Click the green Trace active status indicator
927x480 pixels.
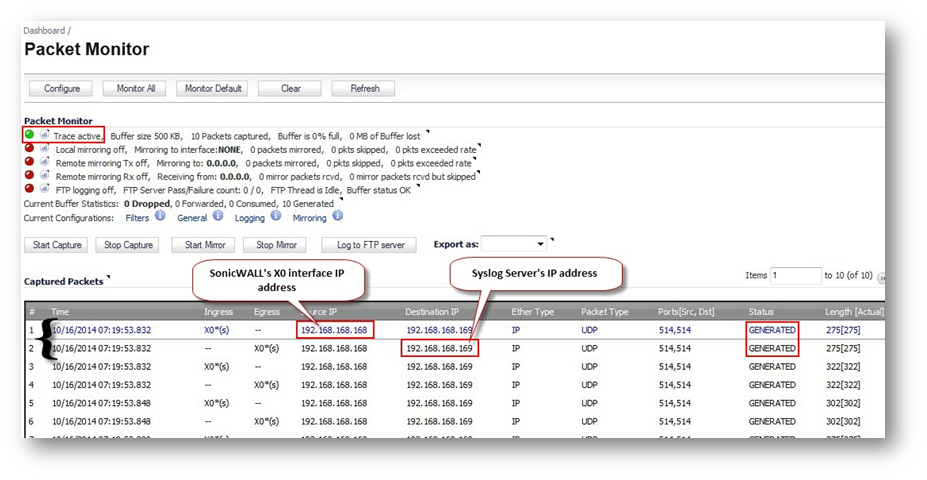30,135
